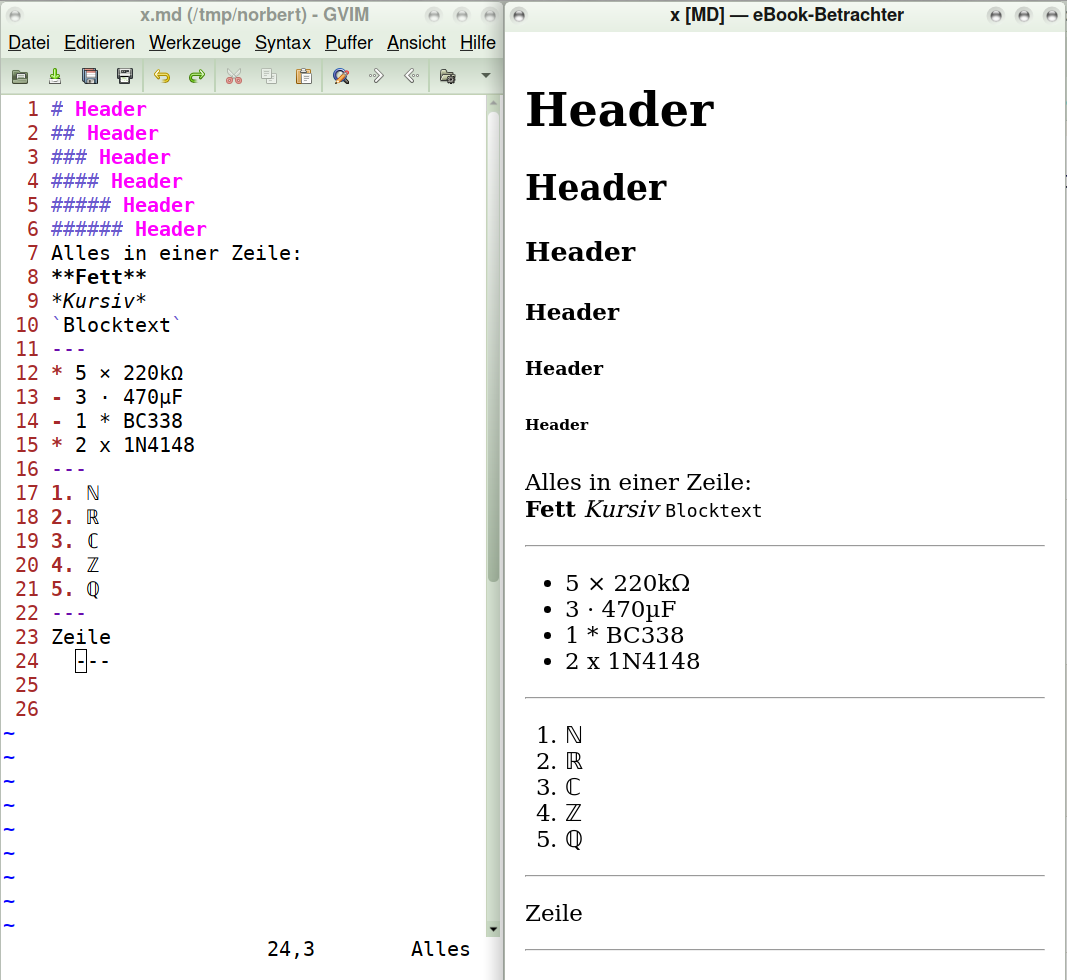
Task: Click the GVIM scrollbar up arrow
Action: click(493, 103)
